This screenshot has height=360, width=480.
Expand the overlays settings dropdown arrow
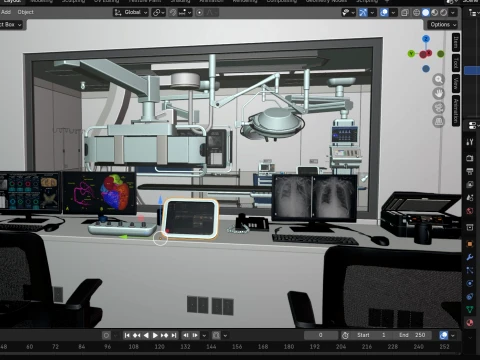394,13
